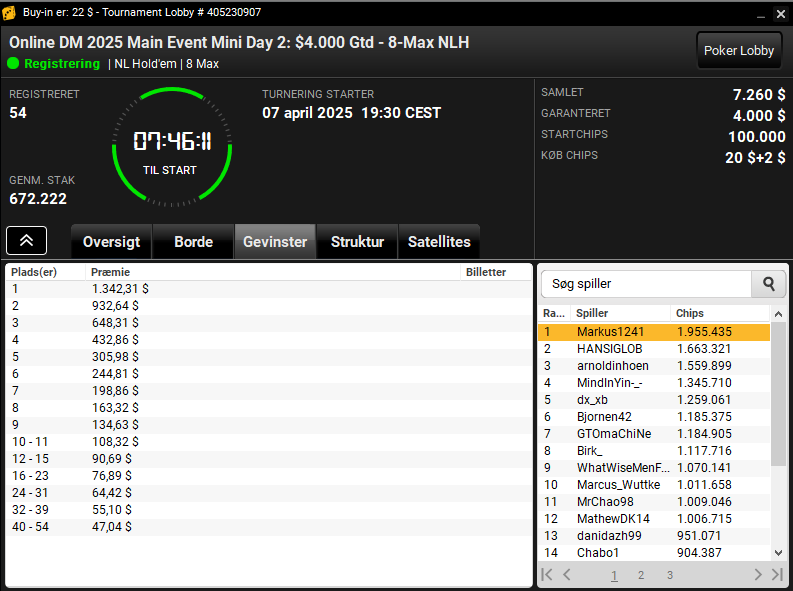Click the poker app logo icon
This screenshot has width=793, height=591.
pos(9,13)
